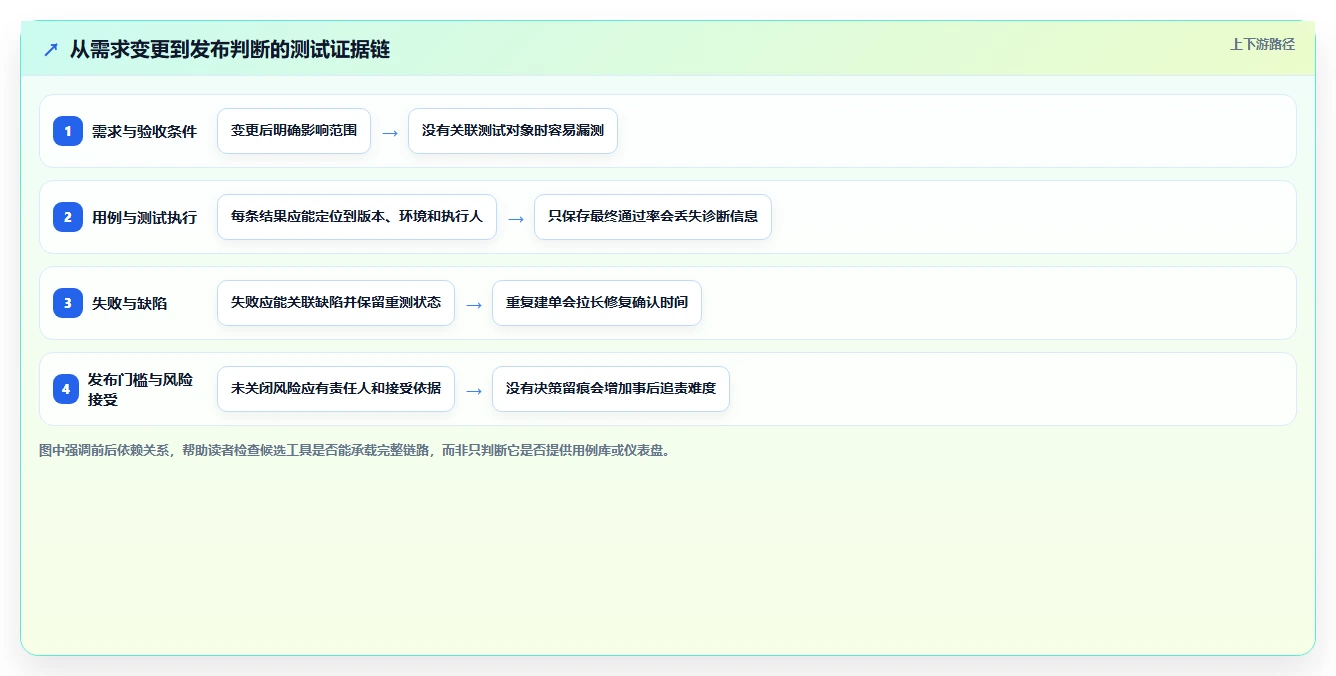This screenshot has width=1336, height=676.
Task: Click the footer caption starting 图中强调前后依赖关系
Action: [354, 450]
